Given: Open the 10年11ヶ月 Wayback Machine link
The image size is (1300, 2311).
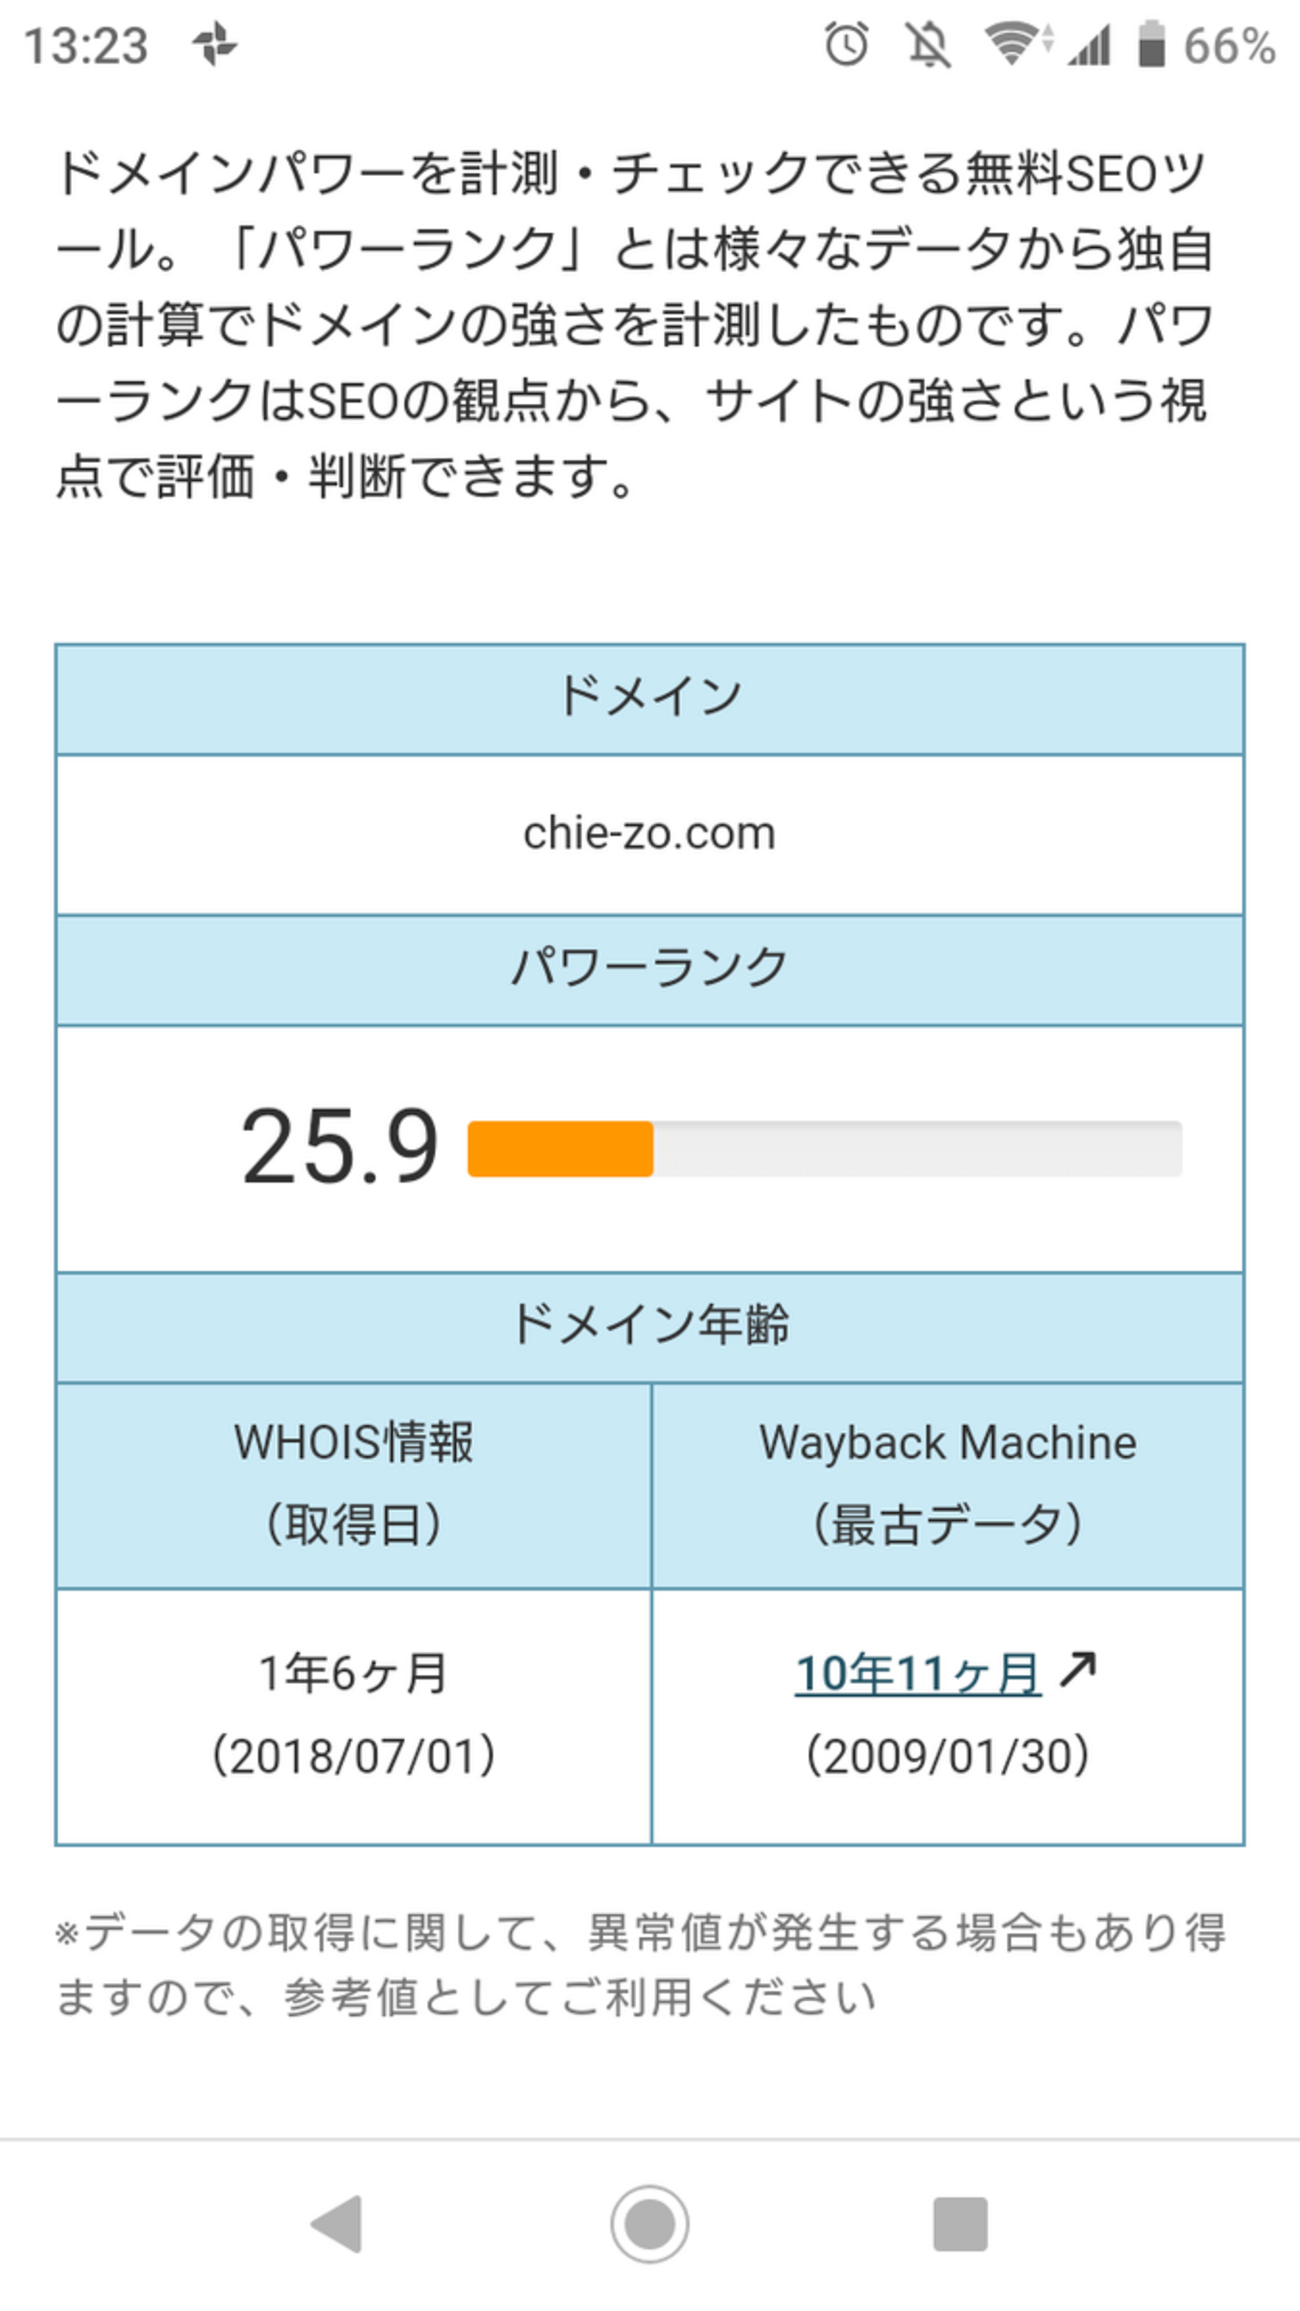Looking at the screenshot, I should click(x=917, y=1673).
